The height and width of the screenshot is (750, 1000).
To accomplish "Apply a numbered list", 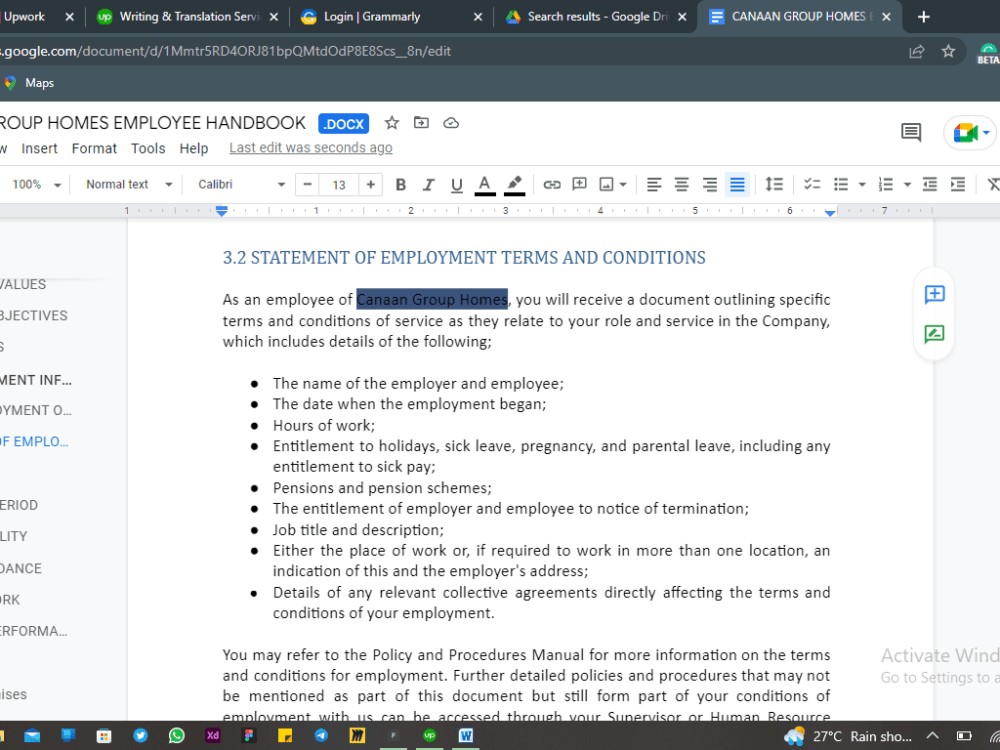I will pos(886,185).
